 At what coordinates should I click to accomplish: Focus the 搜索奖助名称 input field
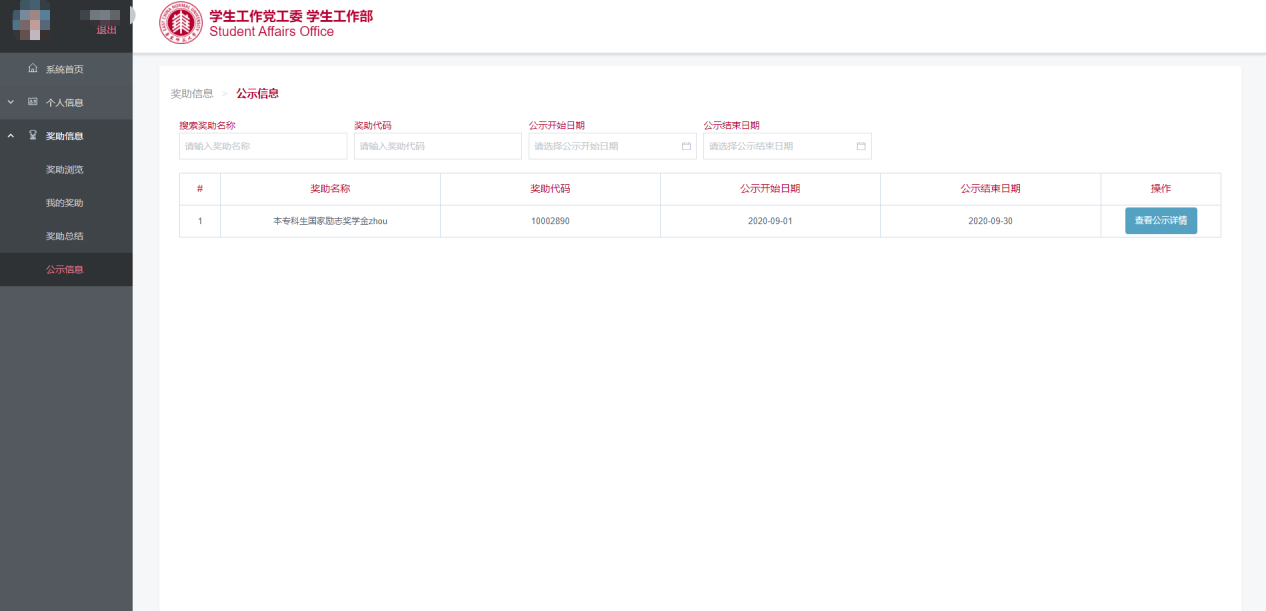pos(263,146)
